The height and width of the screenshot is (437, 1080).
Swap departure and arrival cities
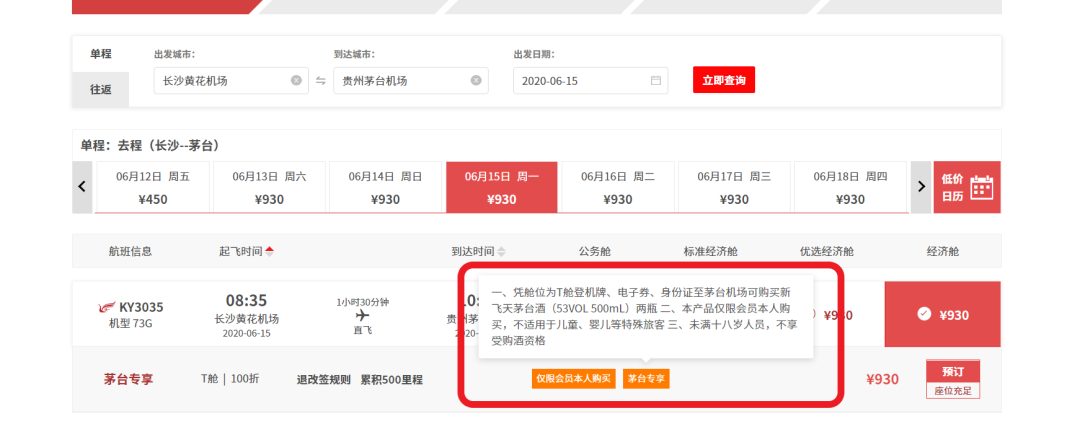pyautogui.click(x=321, y=81)
